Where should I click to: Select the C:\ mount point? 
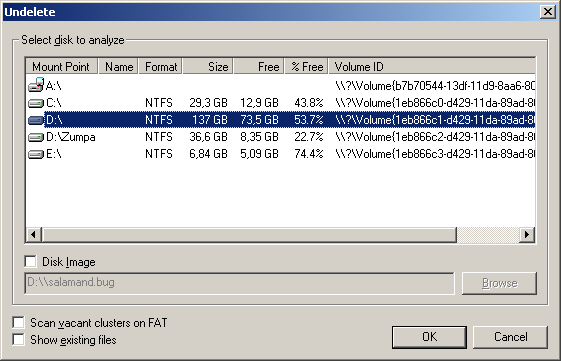54,103
